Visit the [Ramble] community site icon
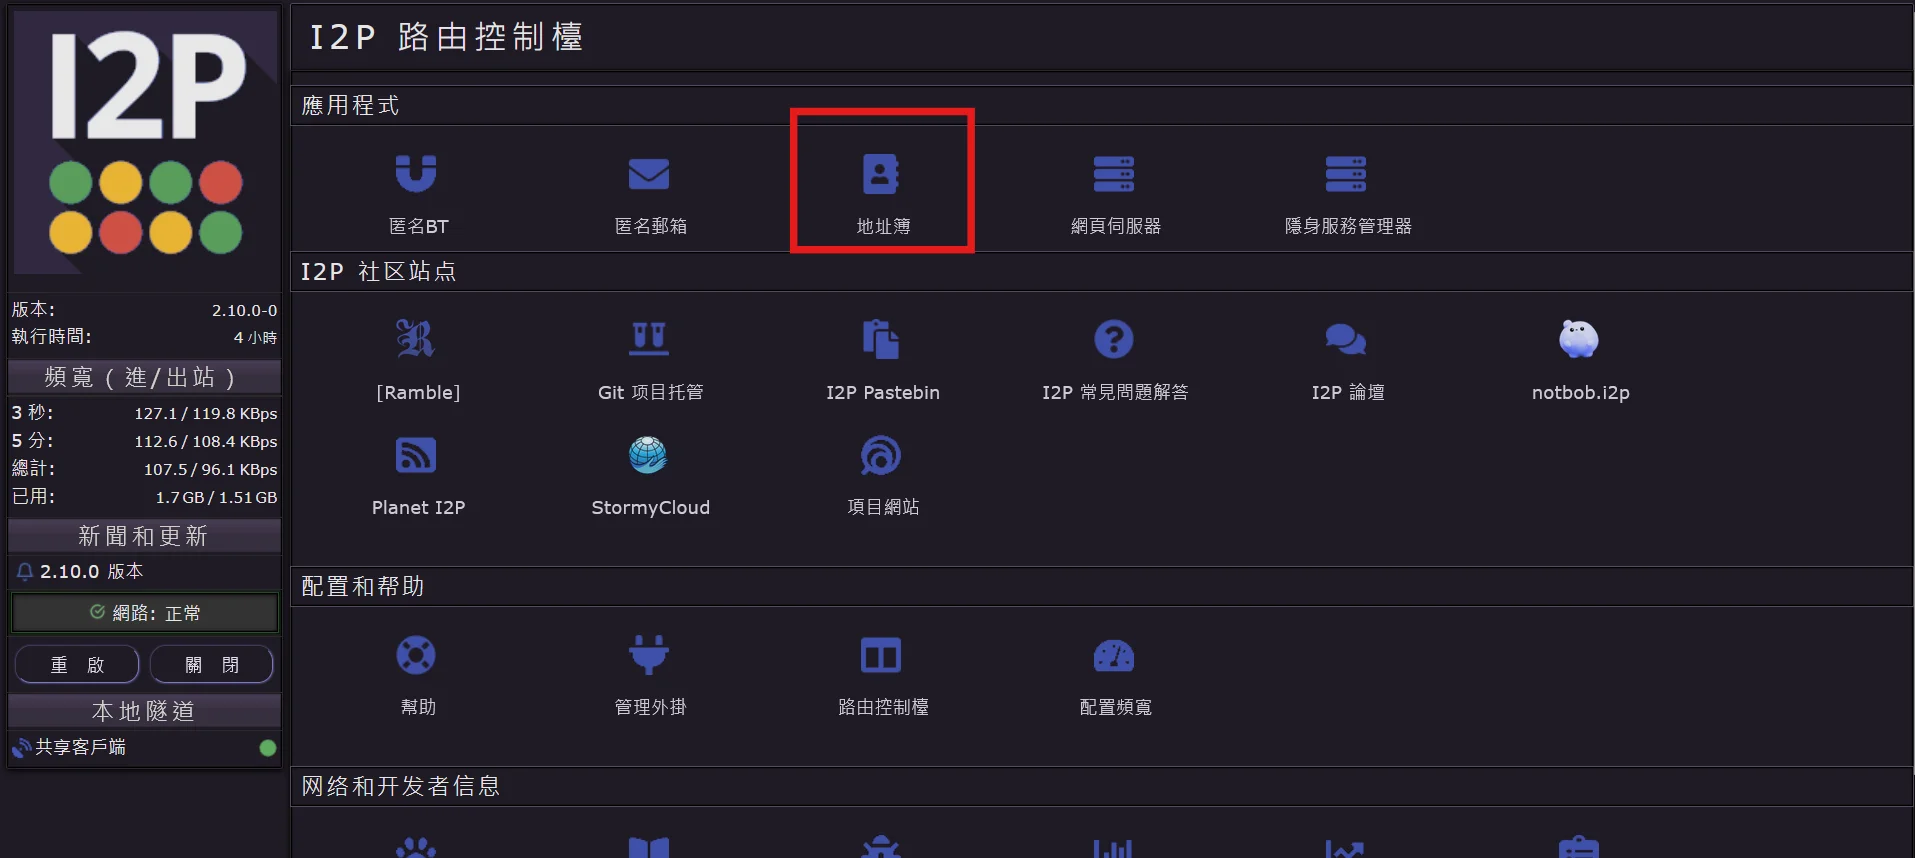This screenshot has height=858, width=1915. click(x=416, y=340)
